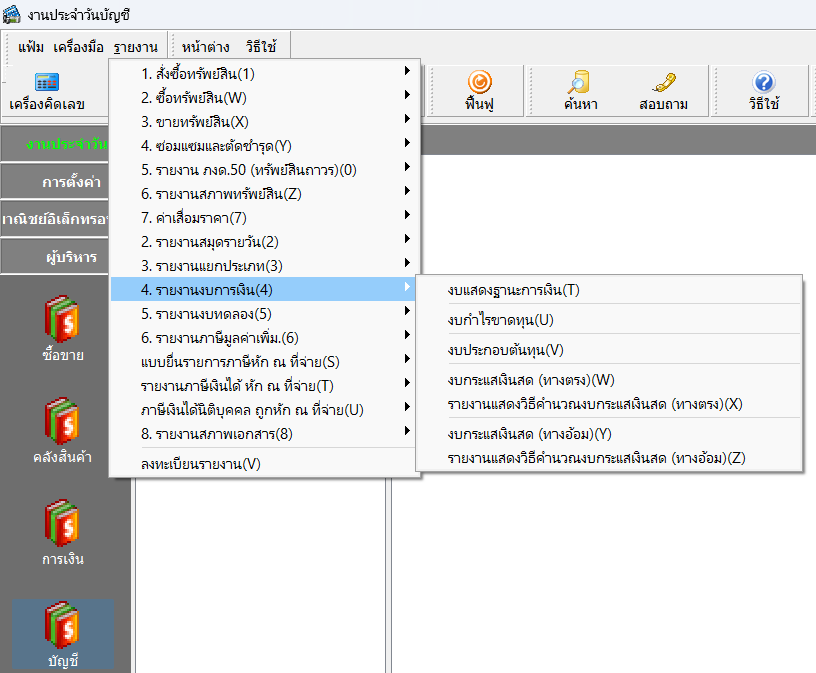Click the application icon in title bar

(11, 15)
